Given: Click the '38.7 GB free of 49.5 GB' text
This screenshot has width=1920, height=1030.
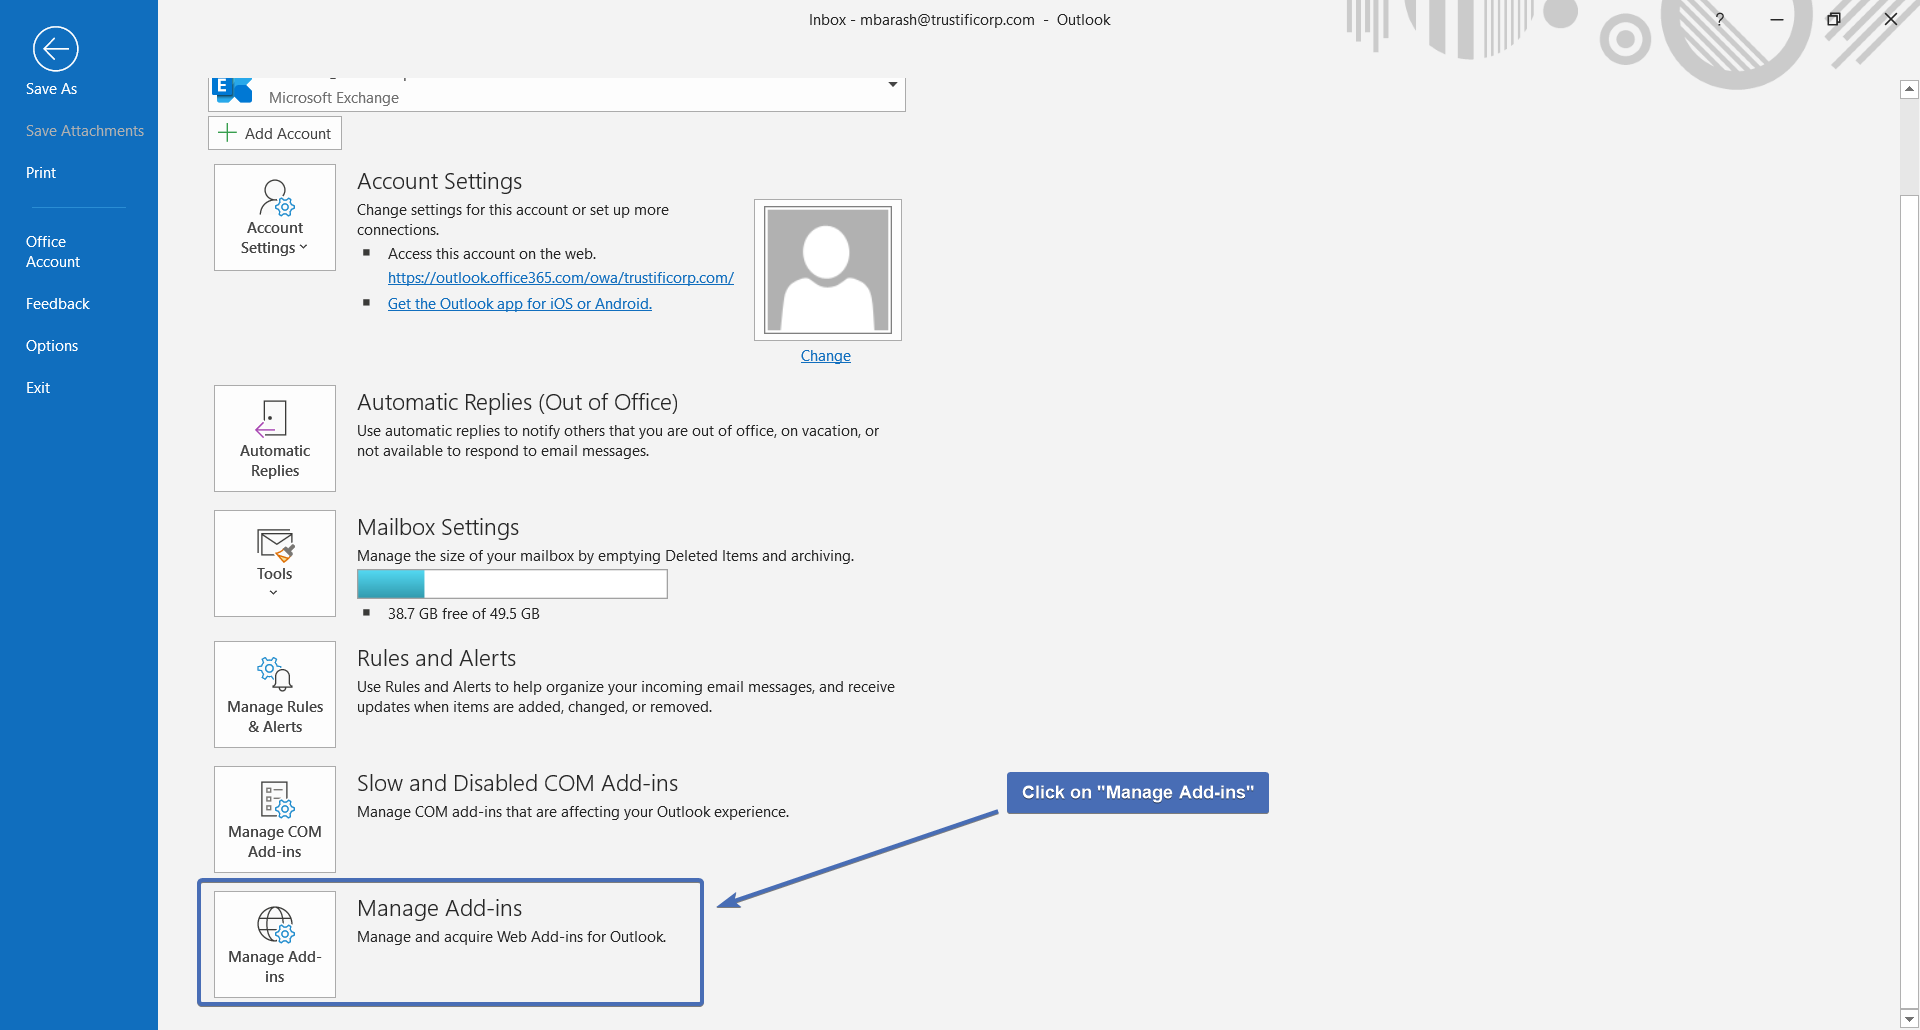Looking at the screenshot, I should [x=464, y=614].
